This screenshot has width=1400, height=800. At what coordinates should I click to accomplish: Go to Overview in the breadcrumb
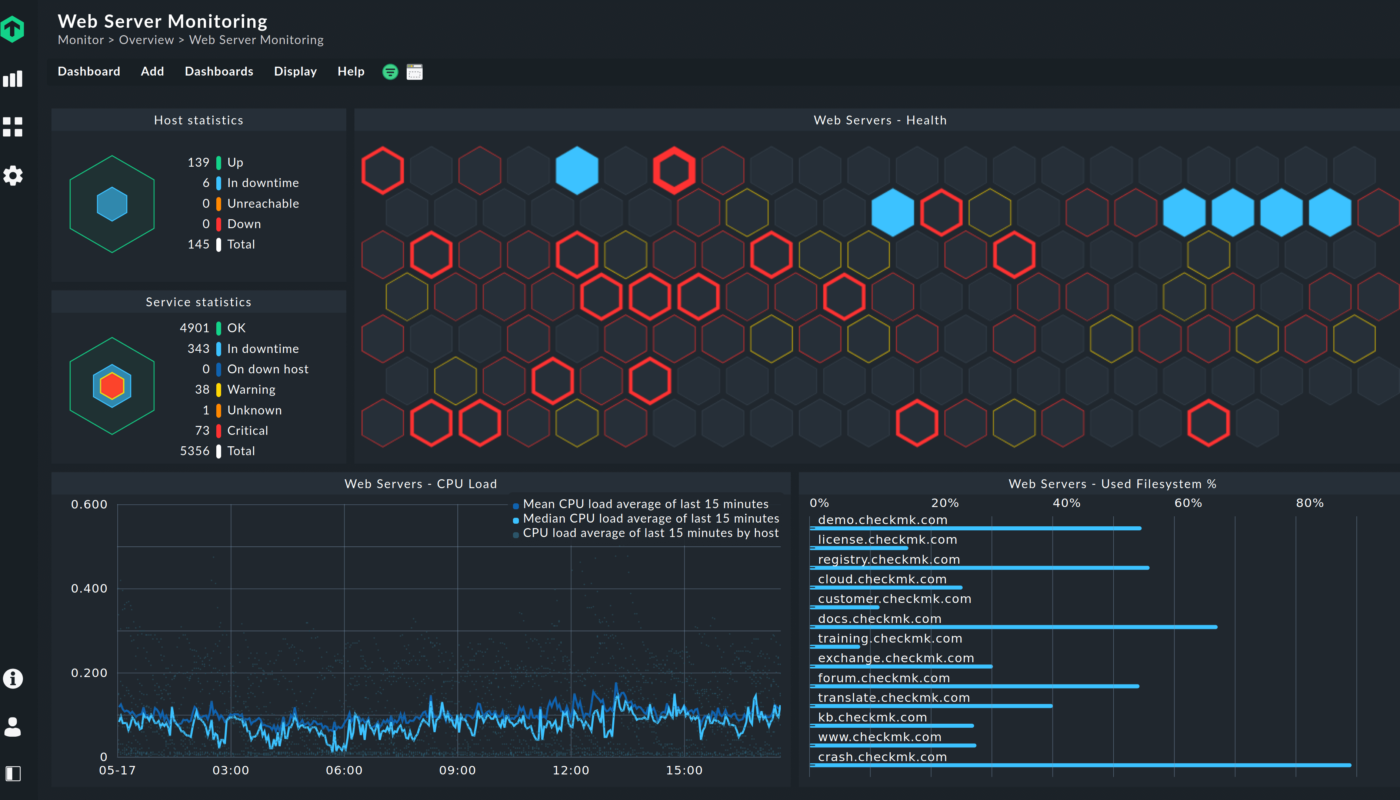tap(146, 41)
